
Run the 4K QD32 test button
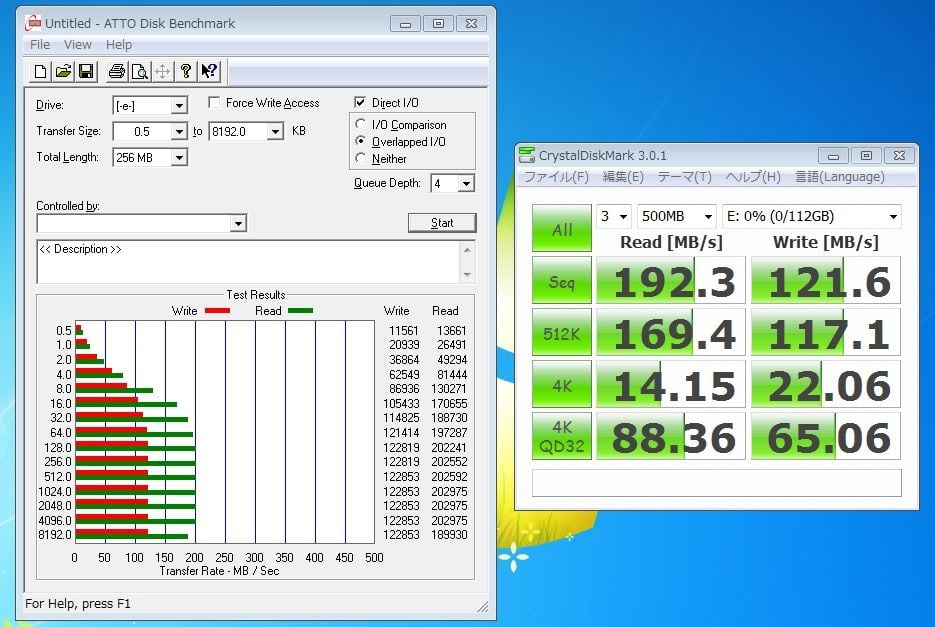(562, 436)
